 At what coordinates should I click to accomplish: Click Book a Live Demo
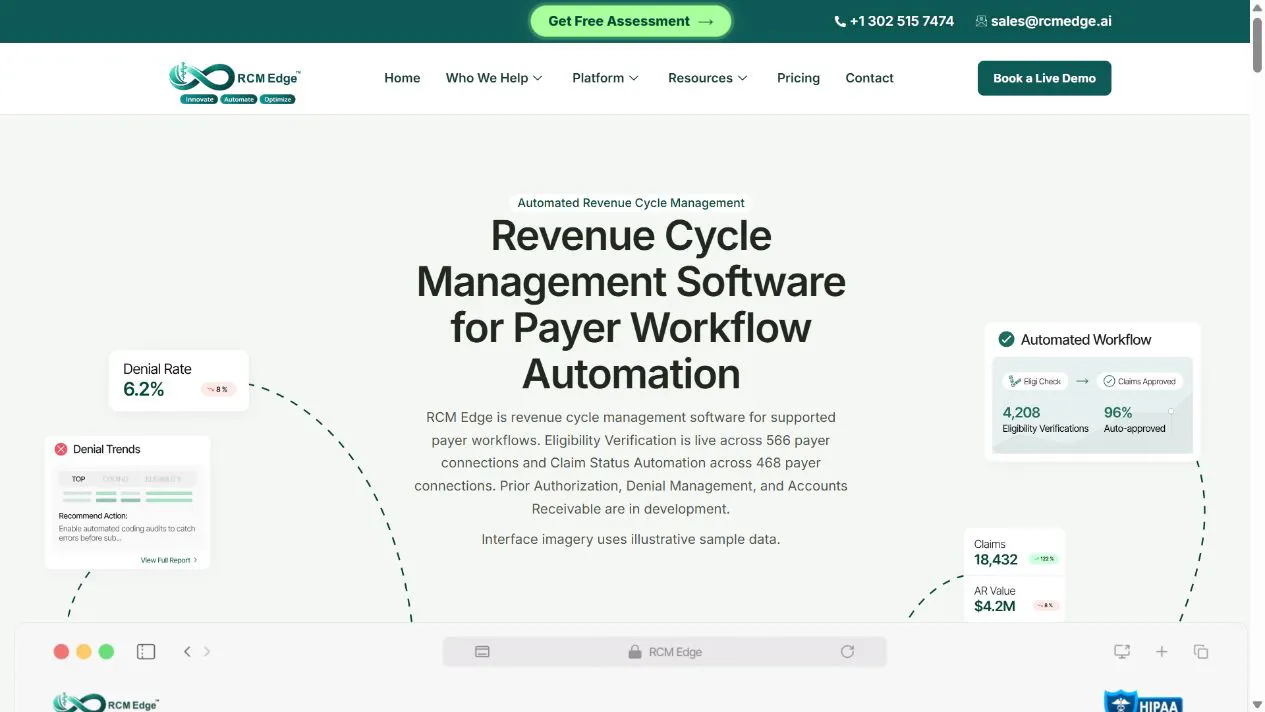(1044, 78)
